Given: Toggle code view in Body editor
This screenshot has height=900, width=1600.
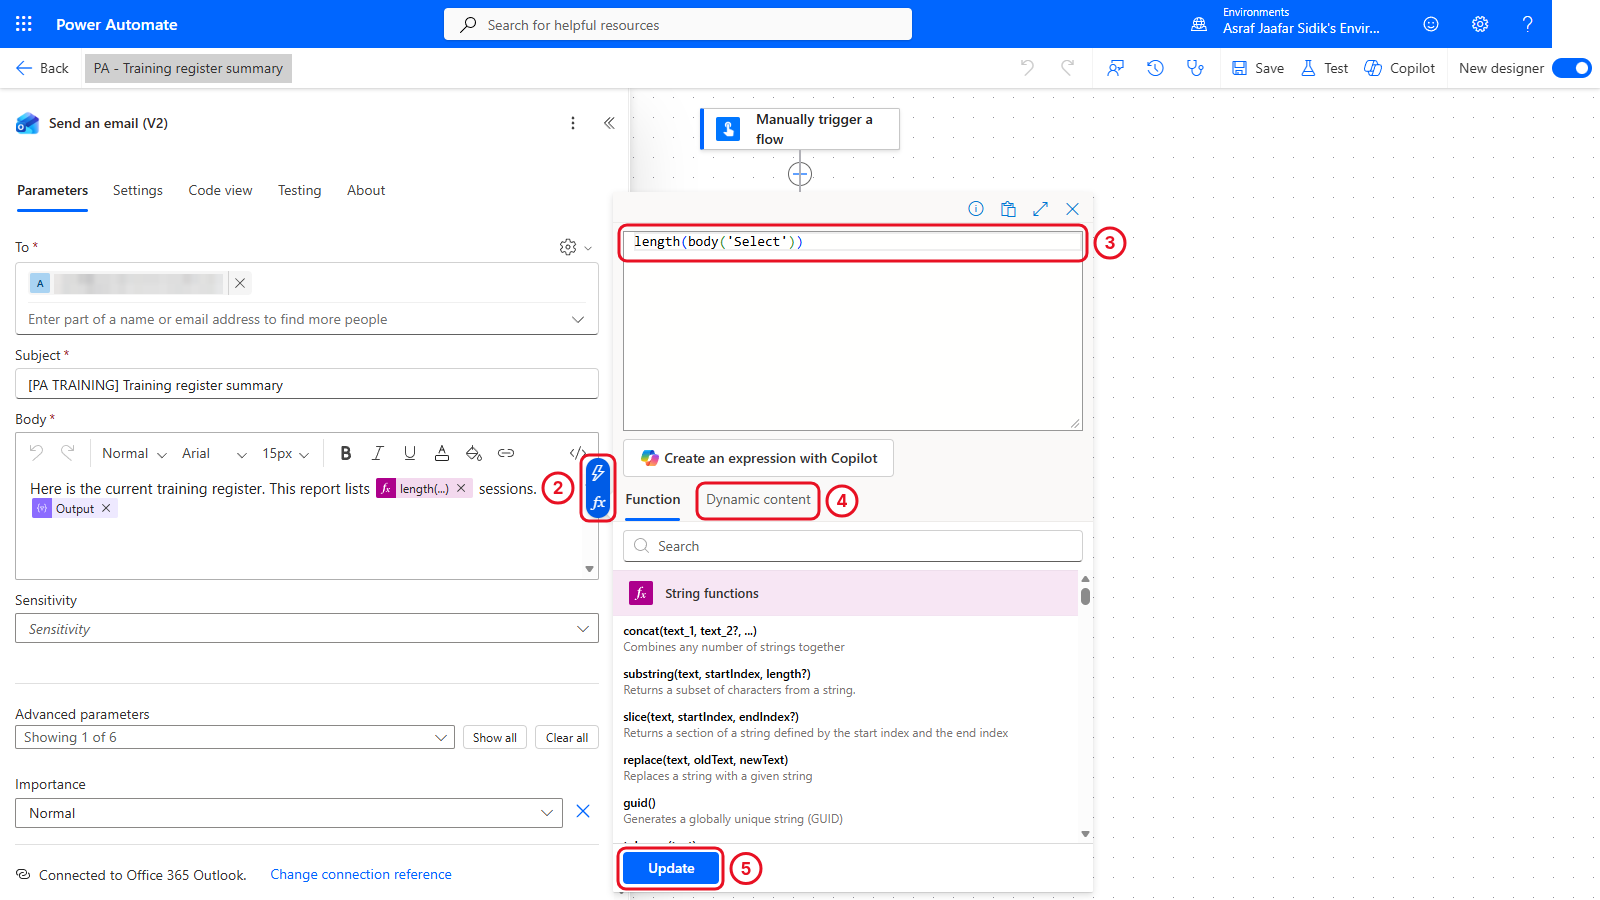Looking at the screenshot, I should click(577, 453).
